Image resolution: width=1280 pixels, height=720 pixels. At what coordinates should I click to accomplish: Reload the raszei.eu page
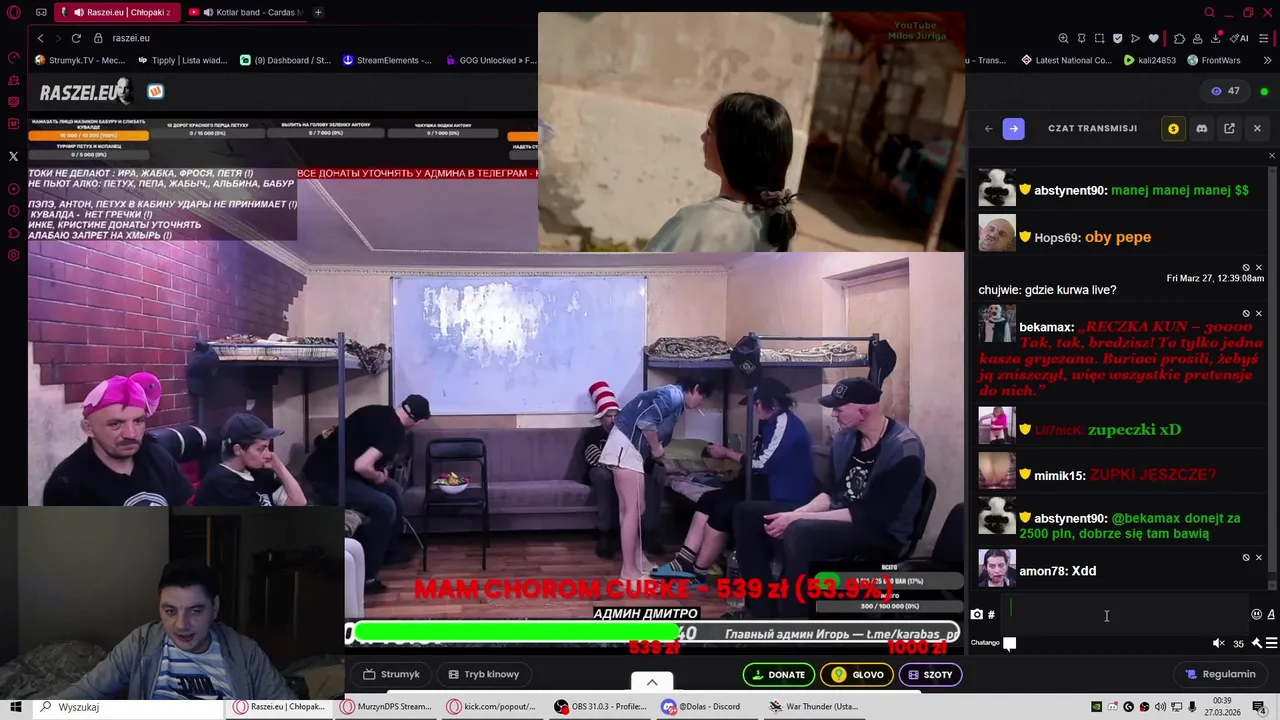click(76, 38)
